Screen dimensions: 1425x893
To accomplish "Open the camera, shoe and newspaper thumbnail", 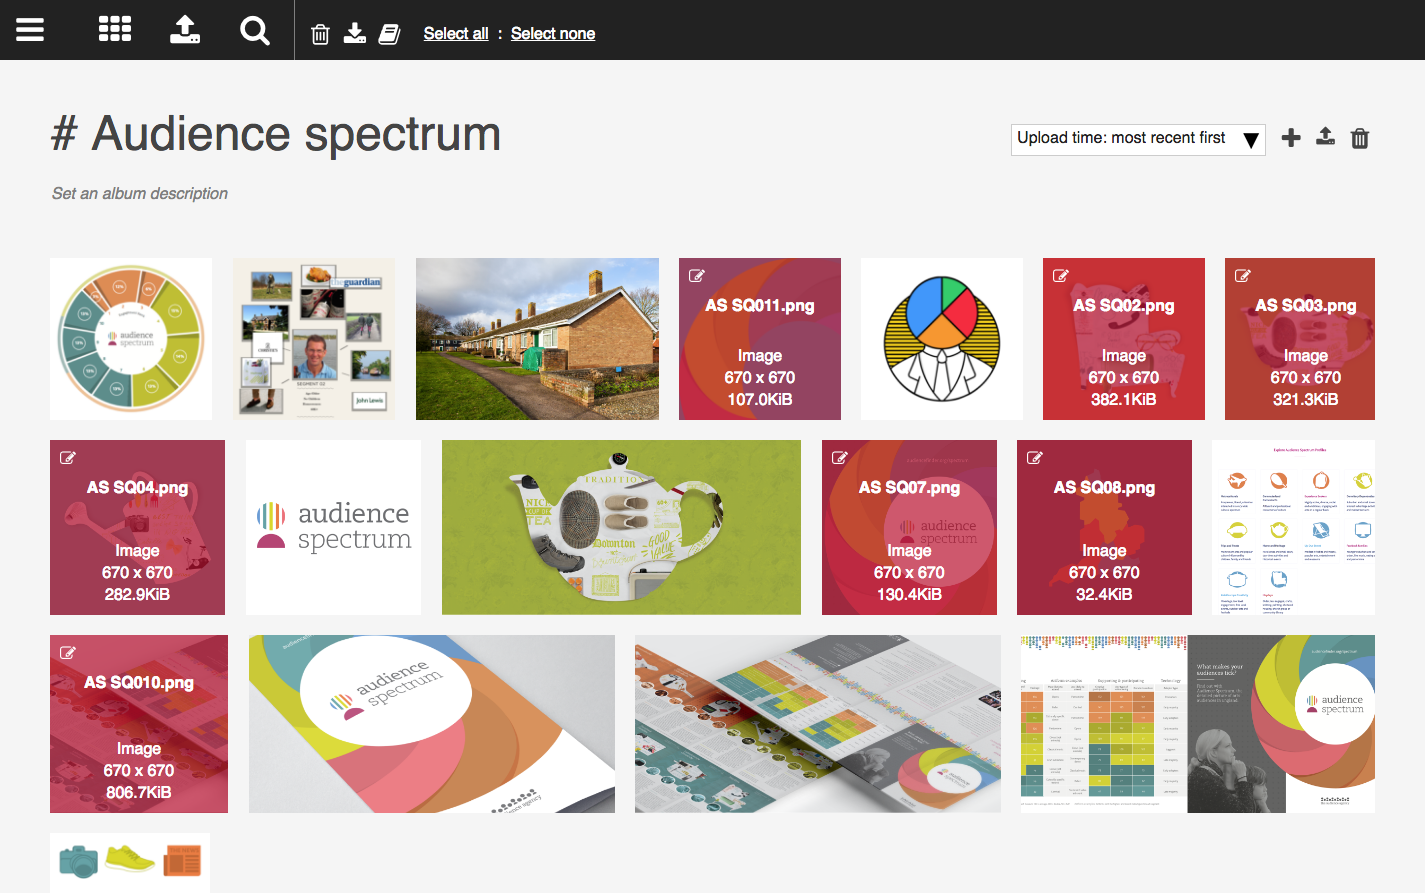I will [x=130, y=862].
